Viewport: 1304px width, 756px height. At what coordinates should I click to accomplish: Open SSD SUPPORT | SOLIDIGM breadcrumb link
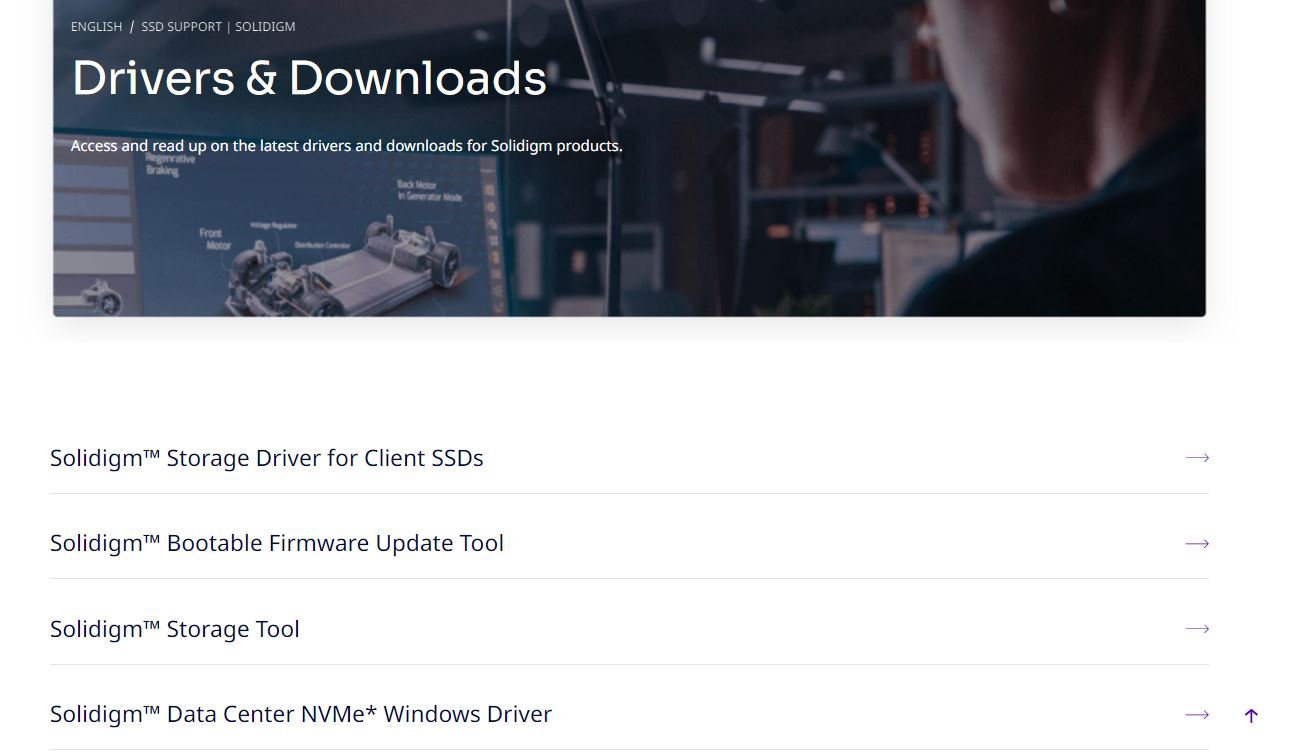coord(218,27)
